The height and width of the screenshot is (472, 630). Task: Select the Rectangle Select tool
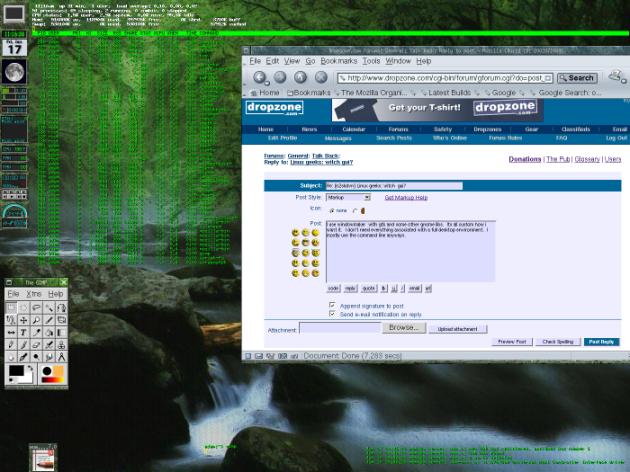point(10,307)
